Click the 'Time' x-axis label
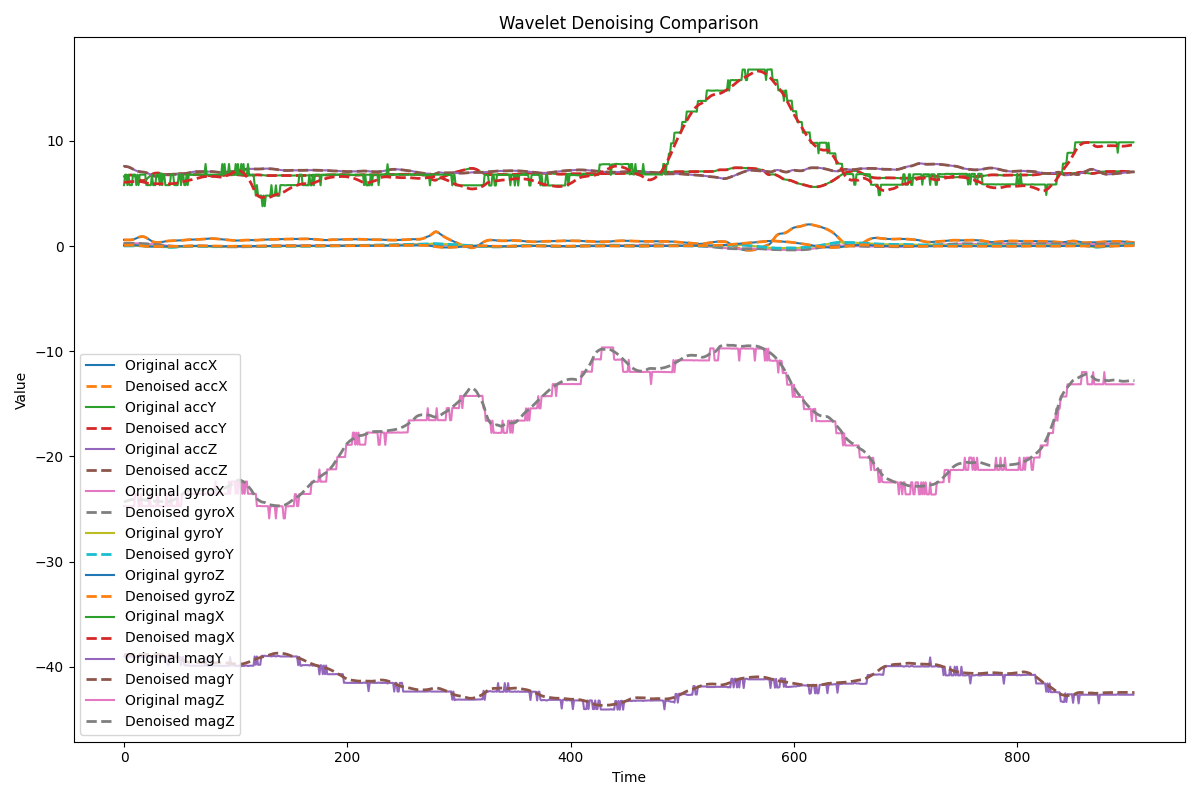The height and width of the screenshot is (800, 1200). click(x=628, y=778)
